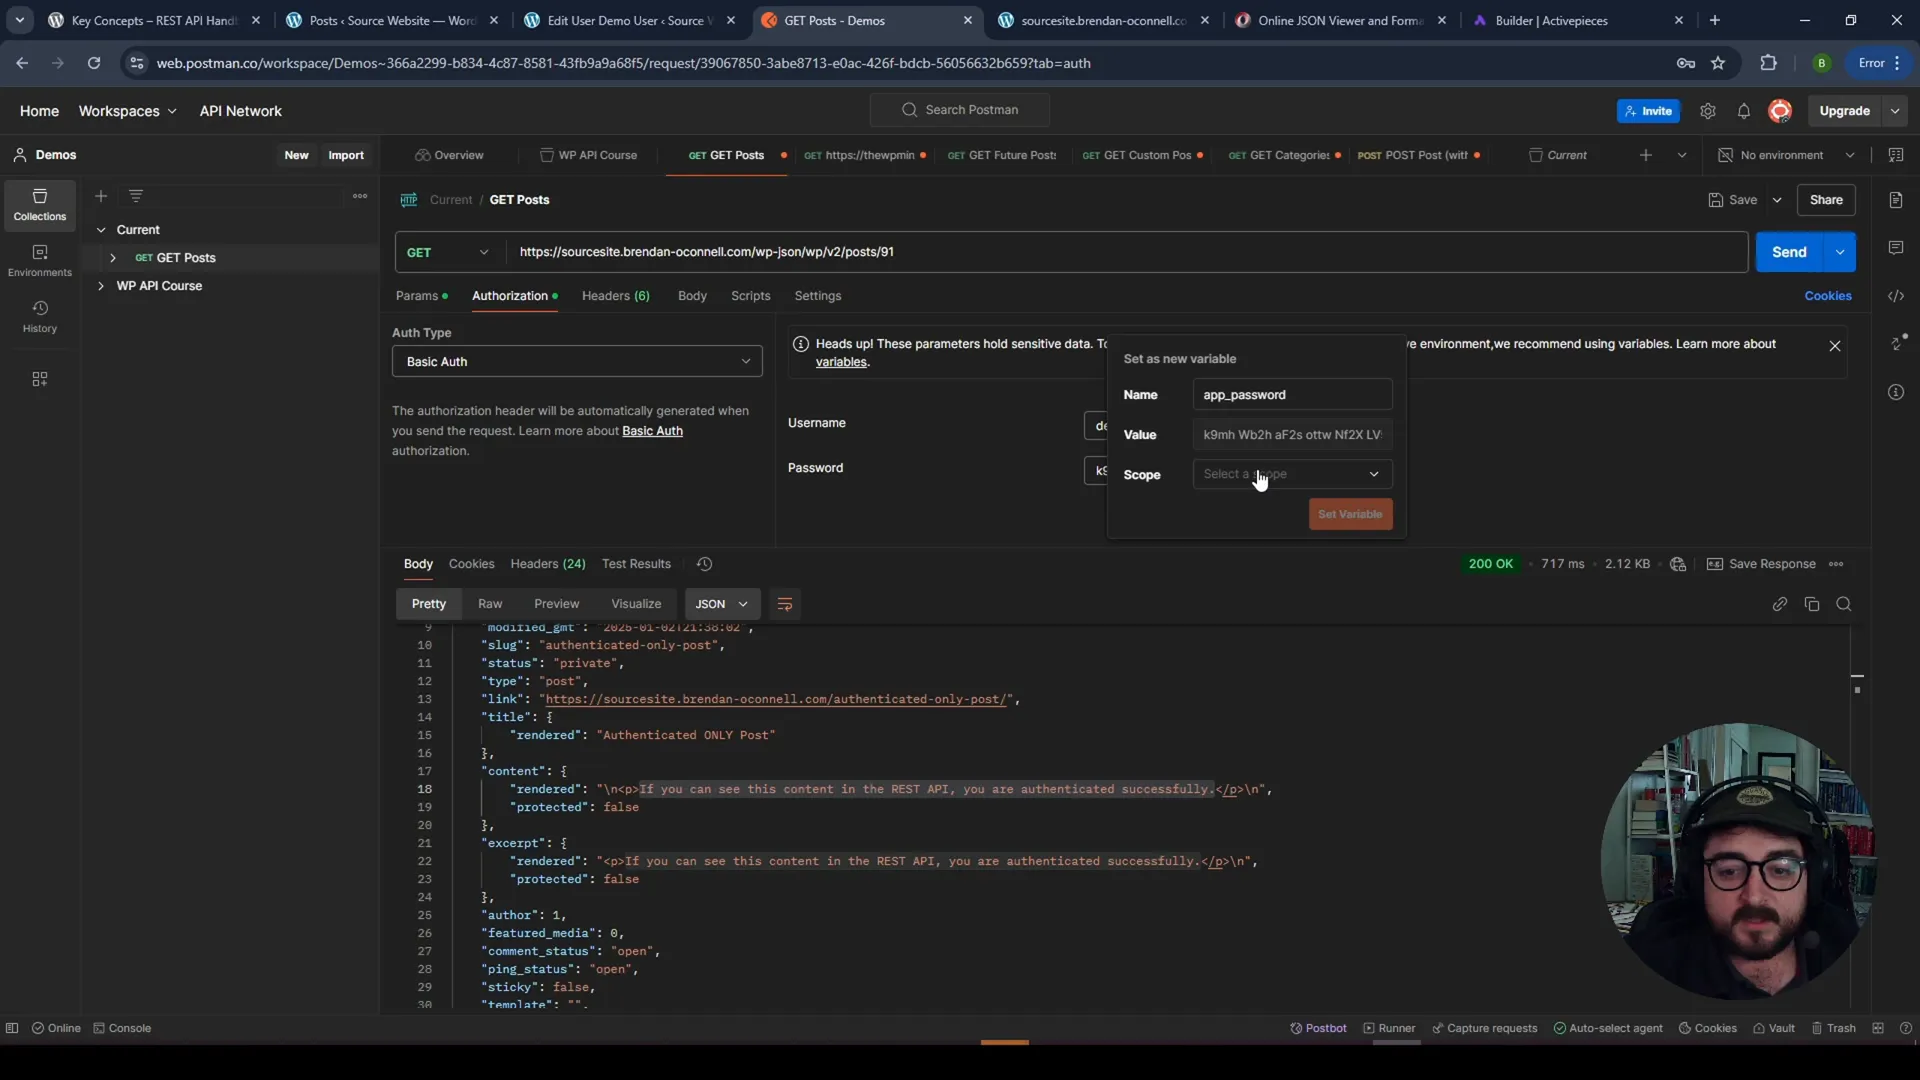The height and width of the screenshot is (1080, 1920).
Task: Open the Console in status bar
Action: coord(122,1028)
